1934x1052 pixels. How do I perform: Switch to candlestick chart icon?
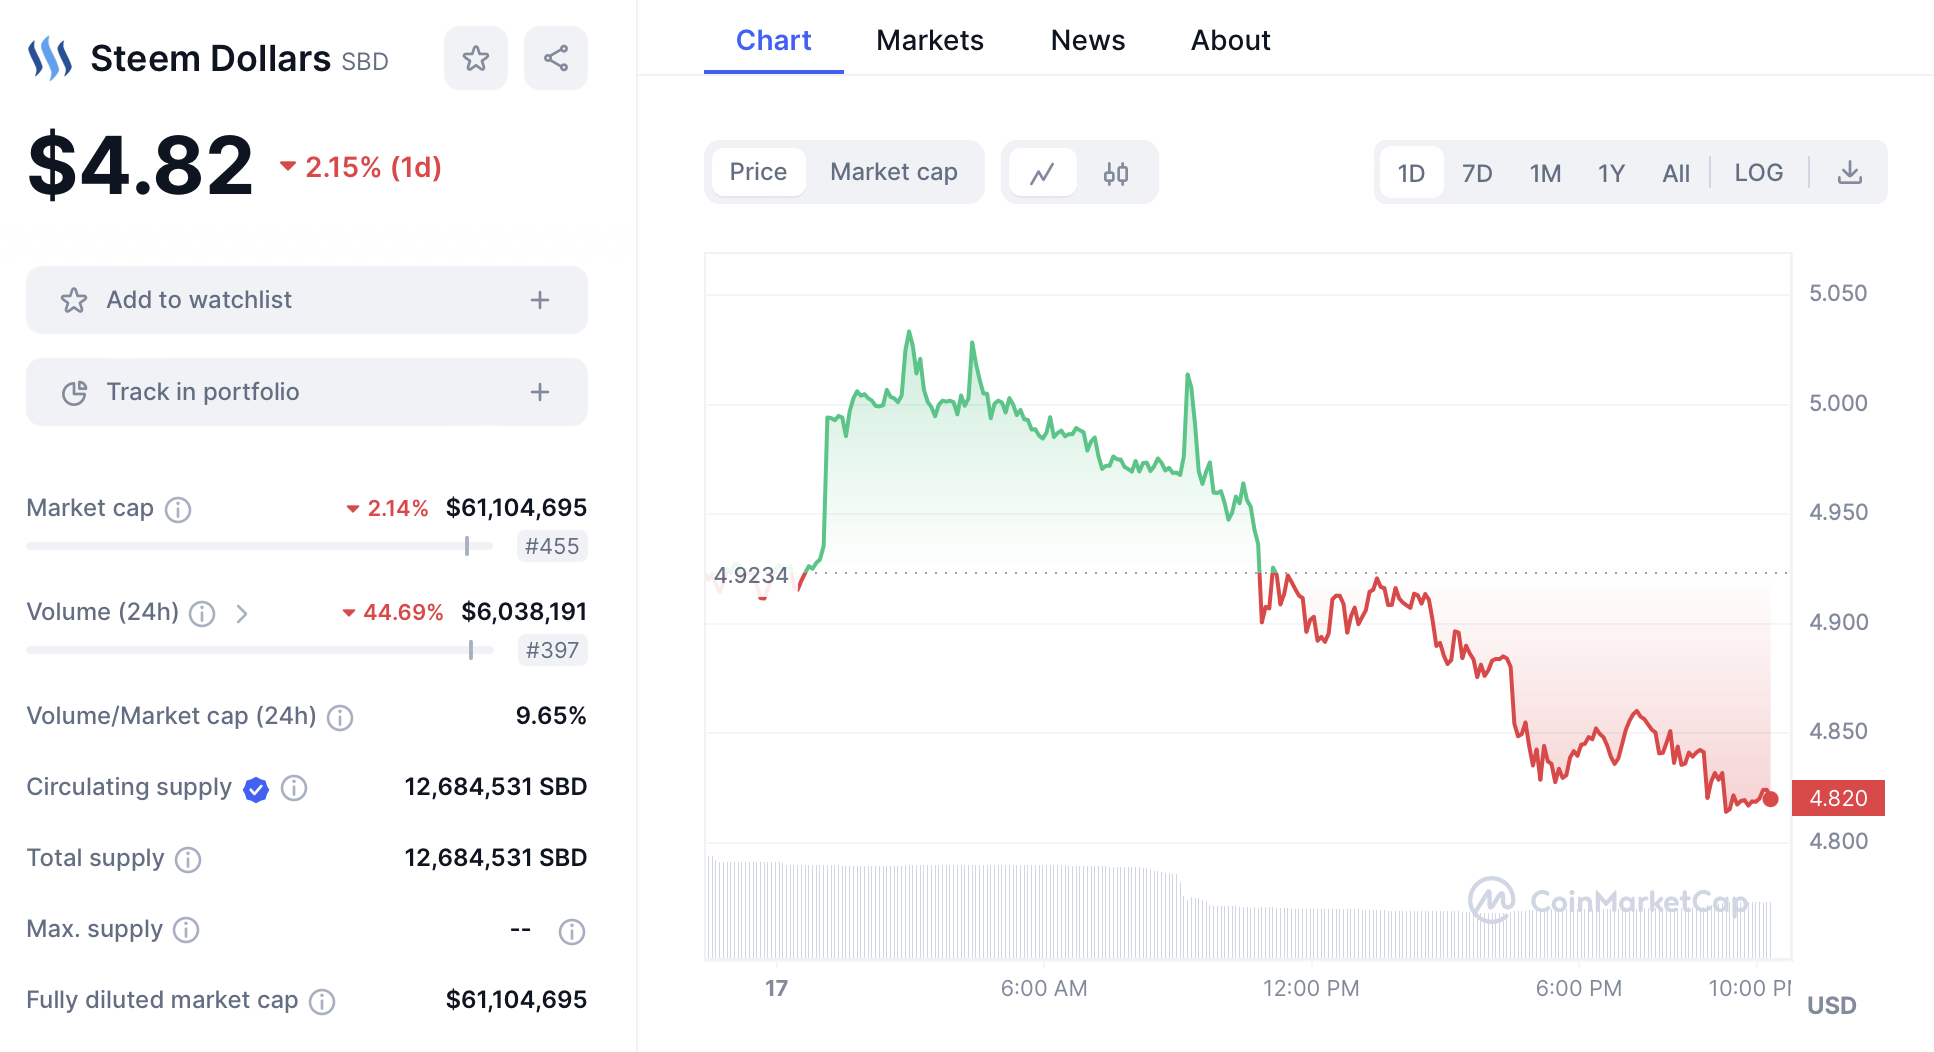click(1115, 173)
